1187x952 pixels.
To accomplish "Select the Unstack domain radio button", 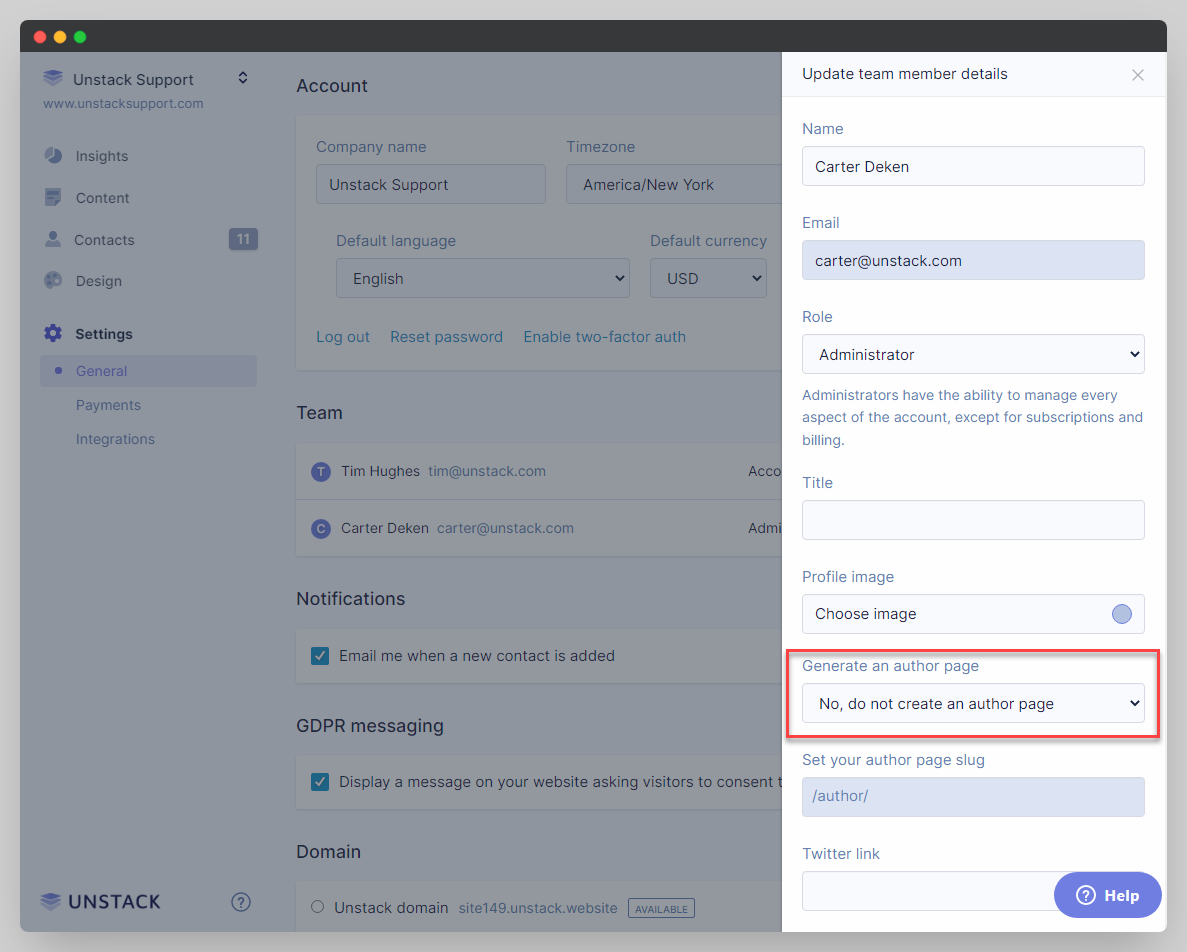I will (x=318, y=907).
